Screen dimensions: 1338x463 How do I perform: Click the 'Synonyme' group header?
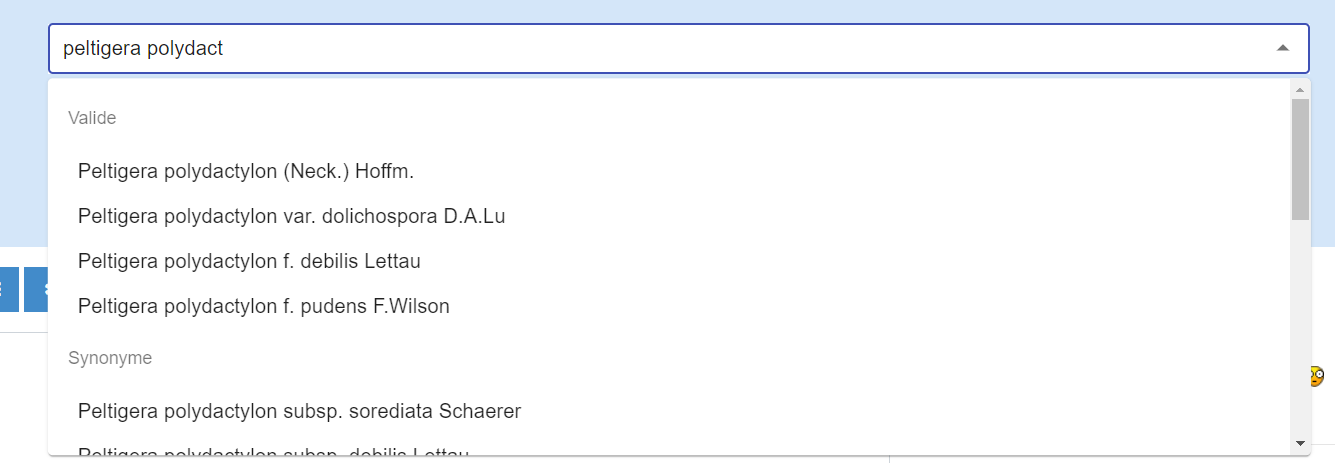pos(110,358)
